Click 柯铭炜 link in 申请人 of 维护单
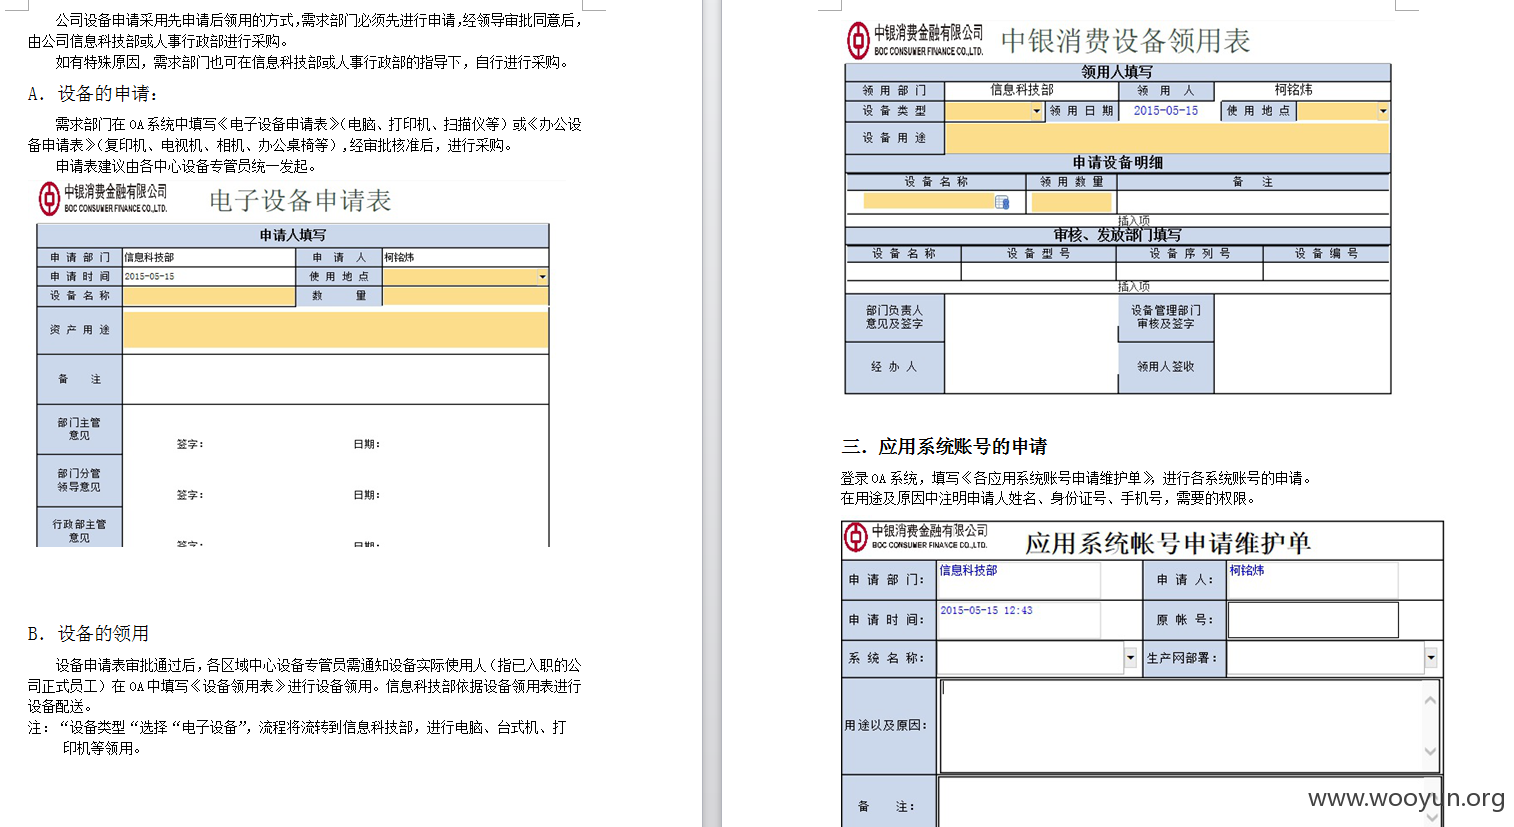 1247,570
